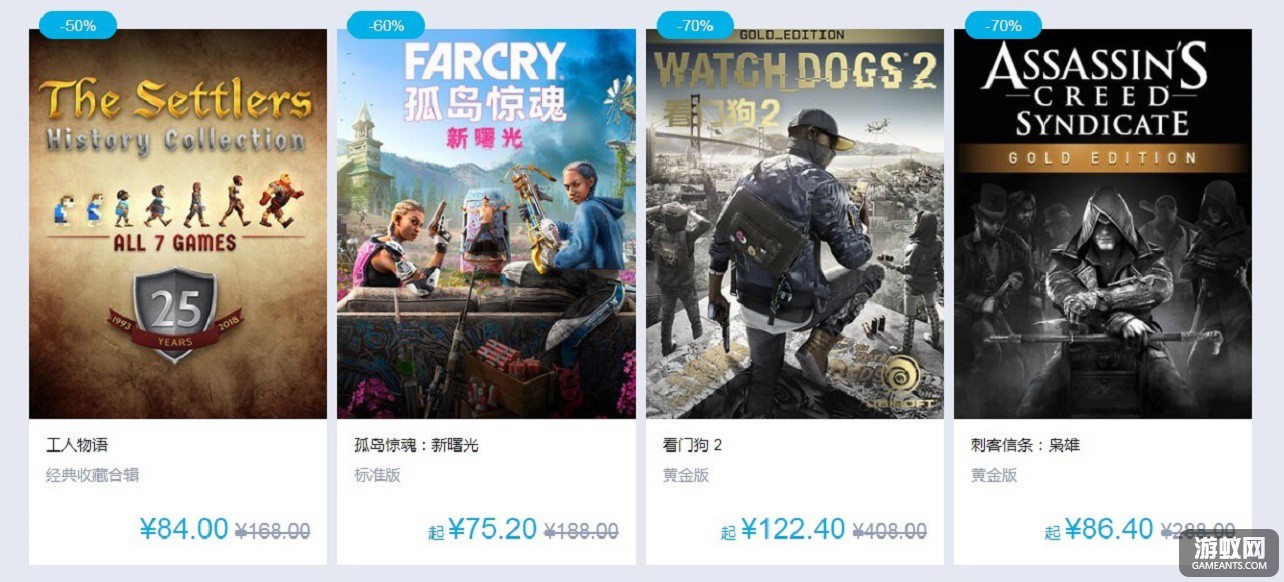Select the 工人物语 game title
This screenshot has height=582, width=1284.
76,445
